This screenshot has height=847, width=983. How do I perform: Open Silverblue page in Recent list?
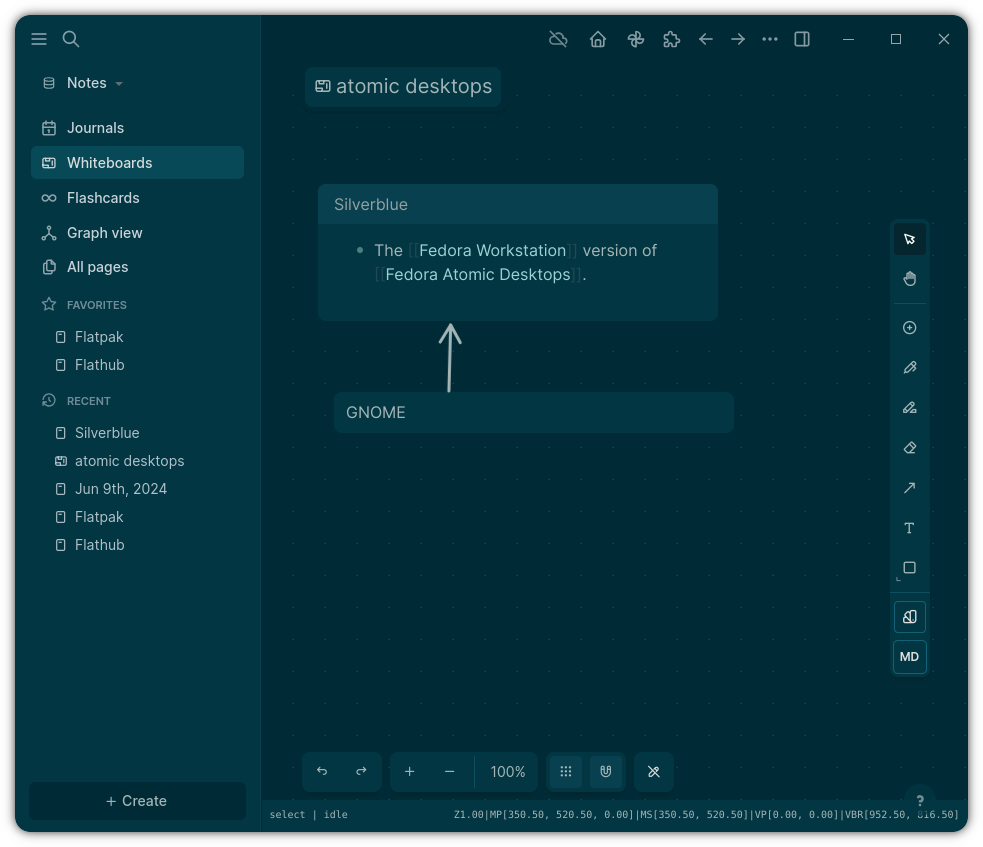tap(107, 433)
